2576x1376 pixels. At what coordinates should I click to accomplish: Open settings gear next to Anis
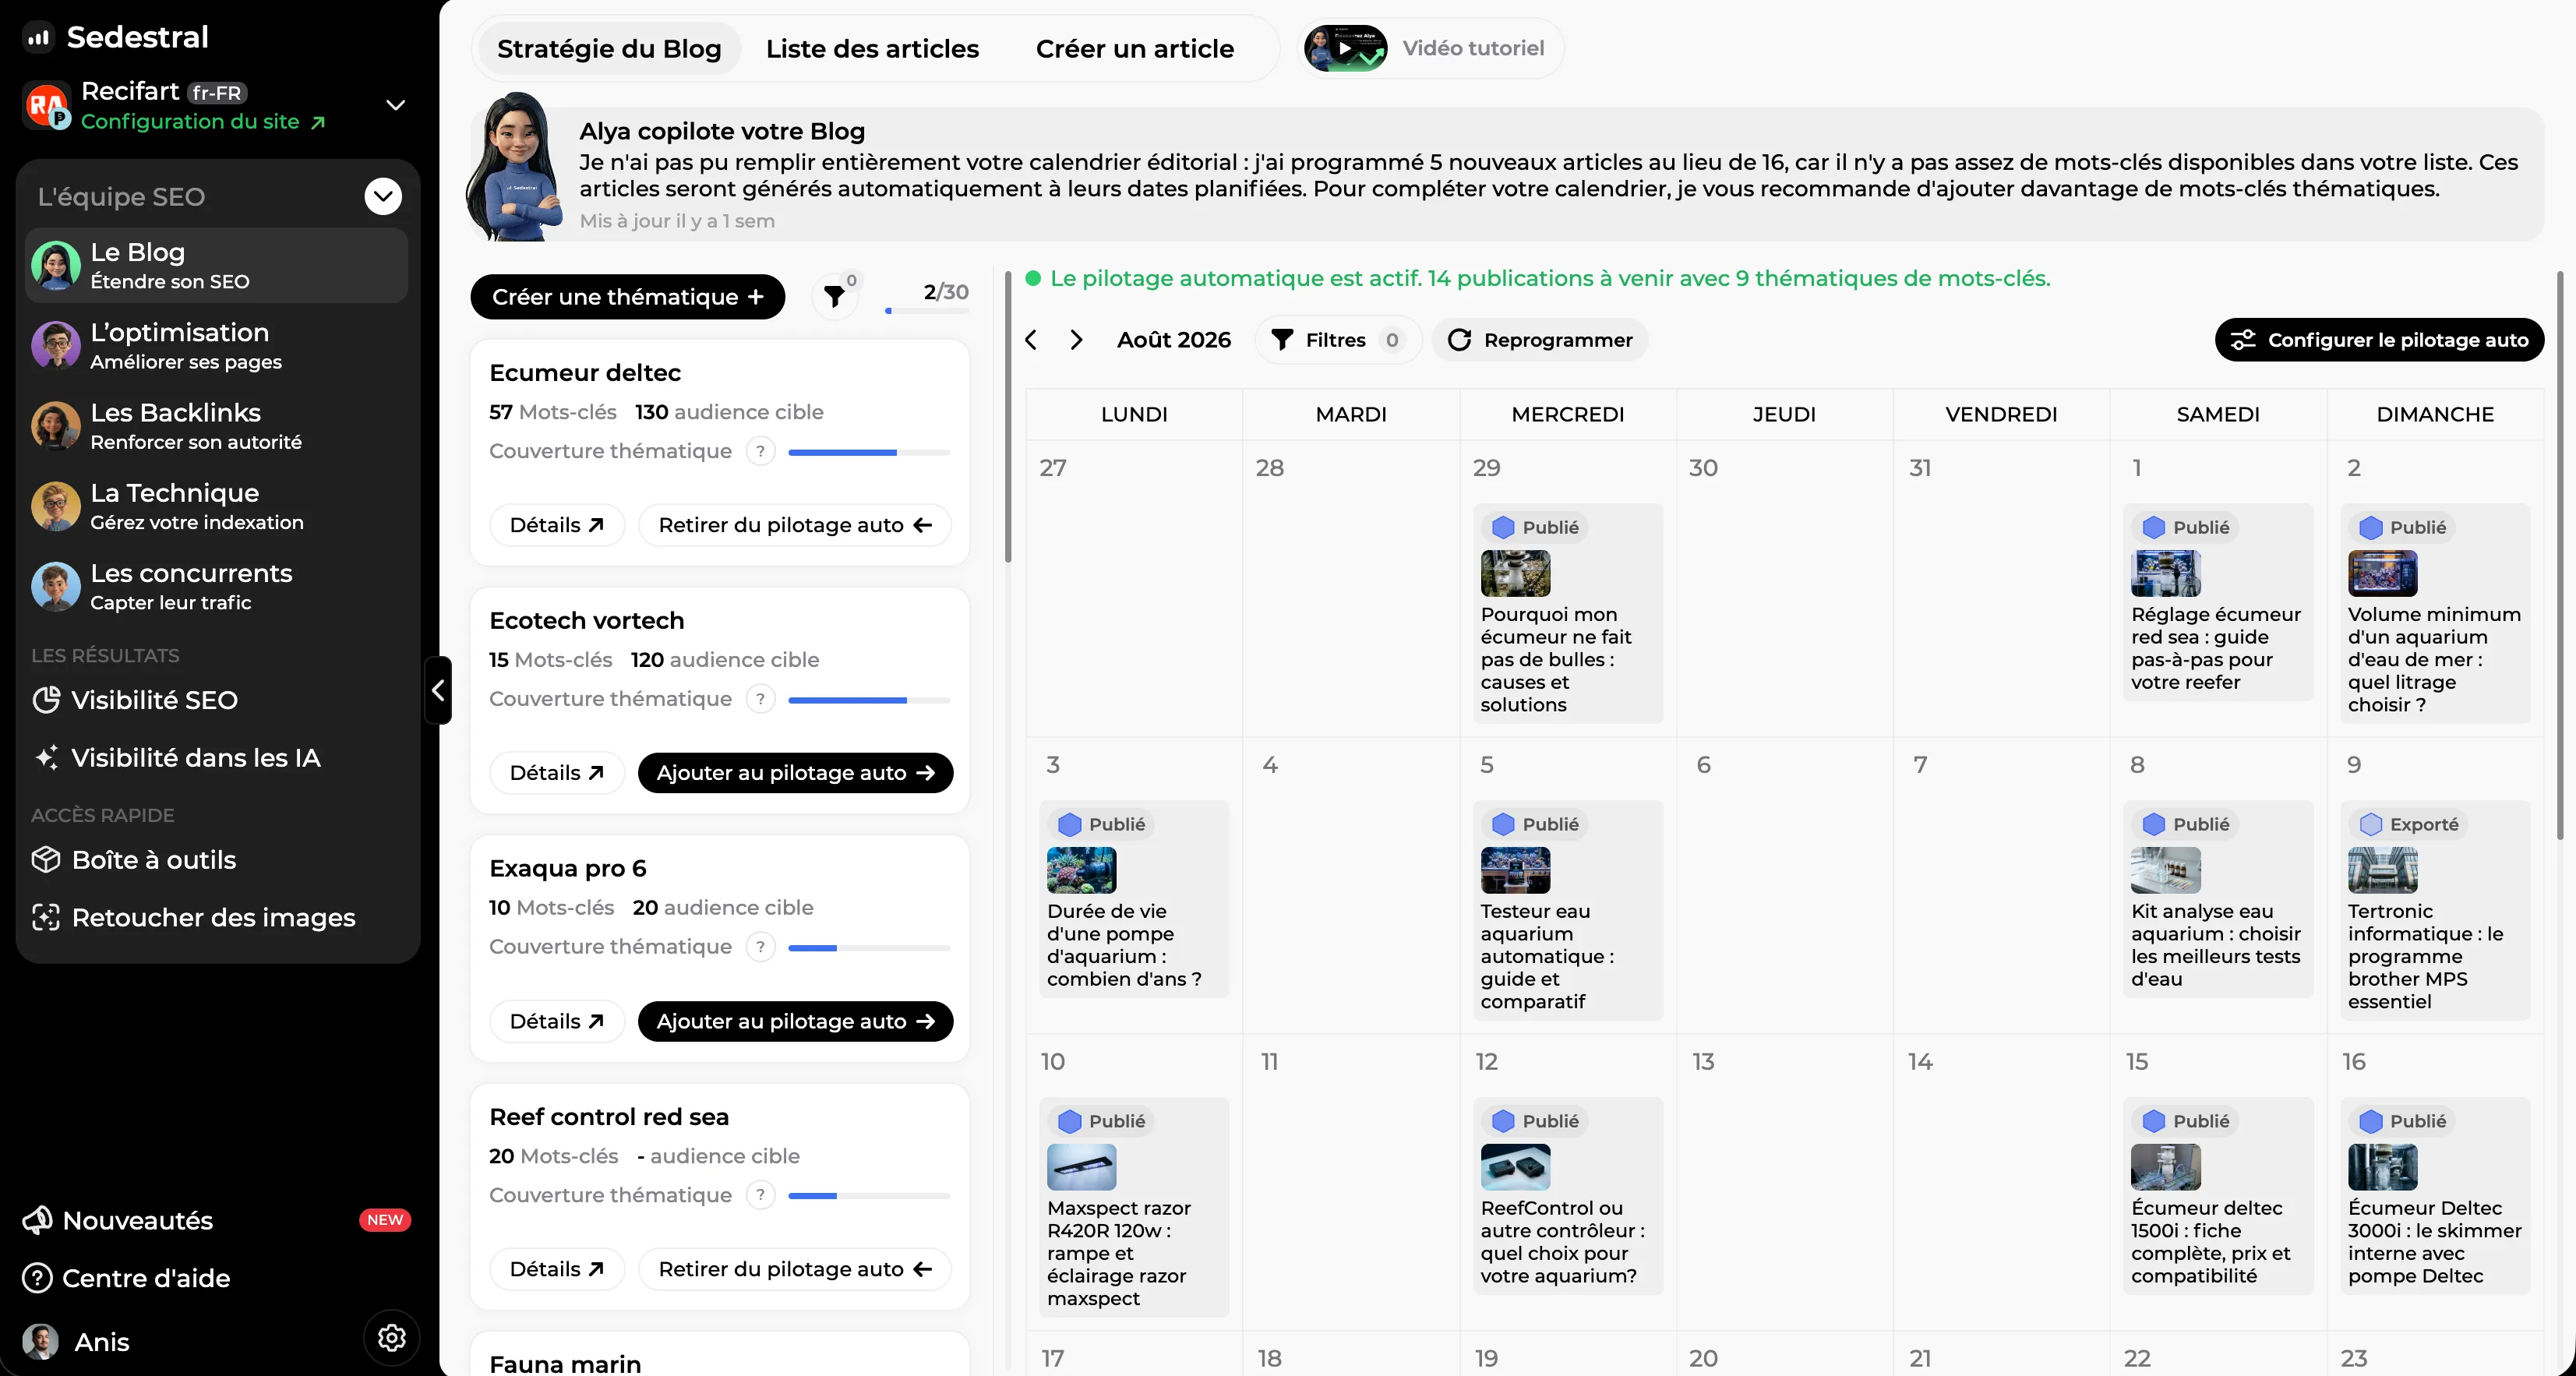point(391,1338)
